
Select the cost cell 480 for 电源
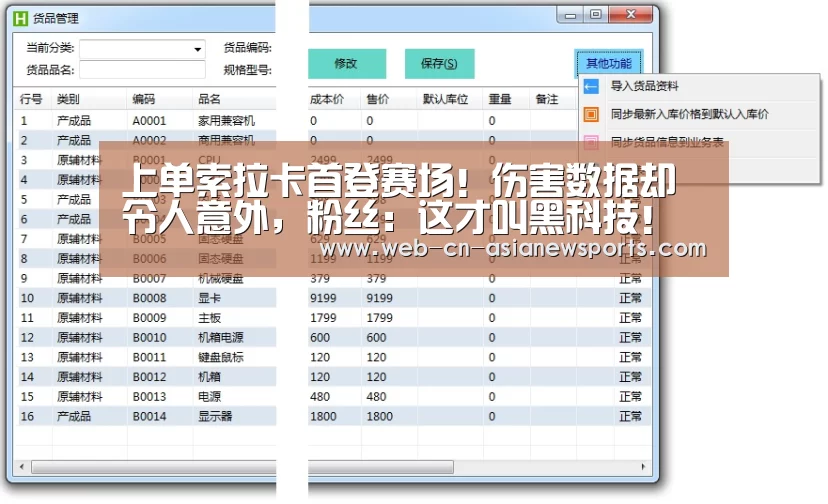(320, 397)
